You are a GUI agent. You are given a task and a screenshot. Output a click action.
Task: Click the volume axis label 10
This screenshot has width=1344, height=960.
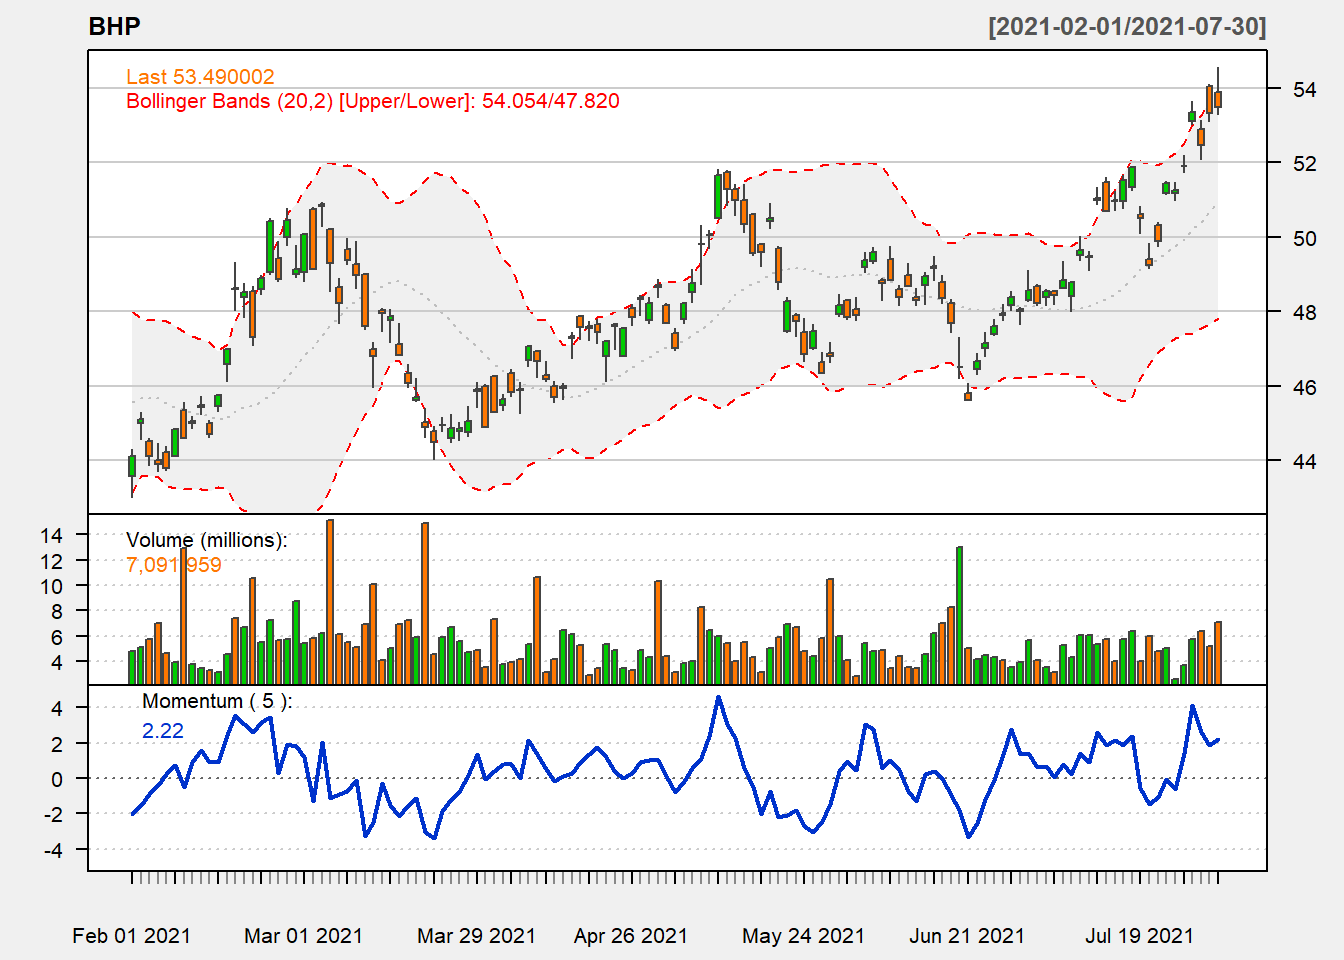pyautogui.click(x=51, y=586)
